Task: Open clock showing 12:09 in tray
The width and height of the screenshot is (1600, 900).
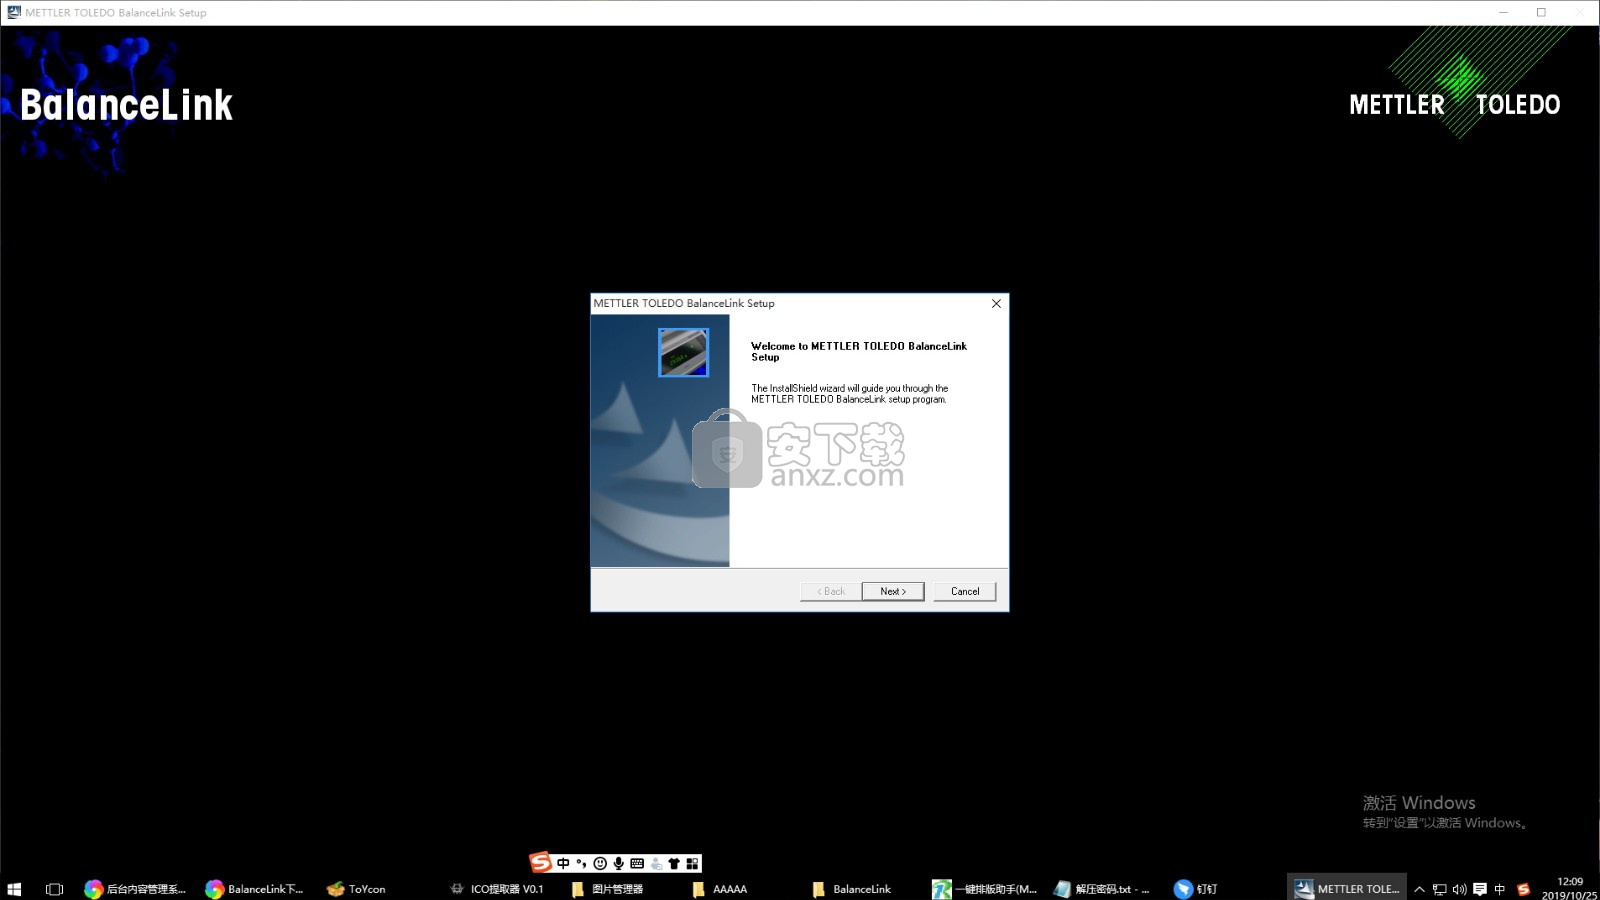Action: click(x=1569, y=888)
